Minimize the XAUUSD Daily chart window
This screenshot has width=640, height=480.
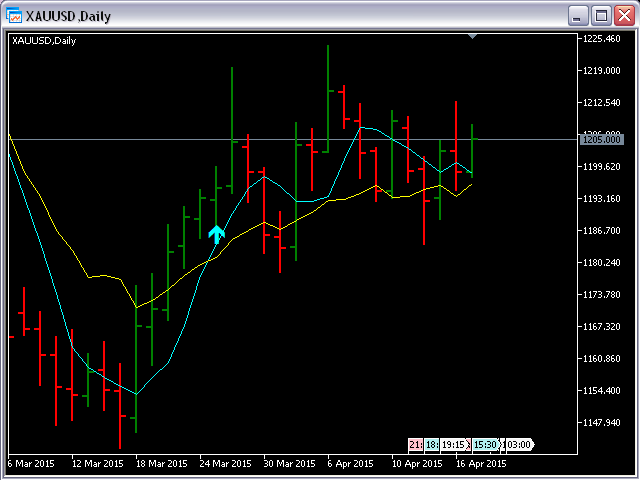[x=578, y=16]
